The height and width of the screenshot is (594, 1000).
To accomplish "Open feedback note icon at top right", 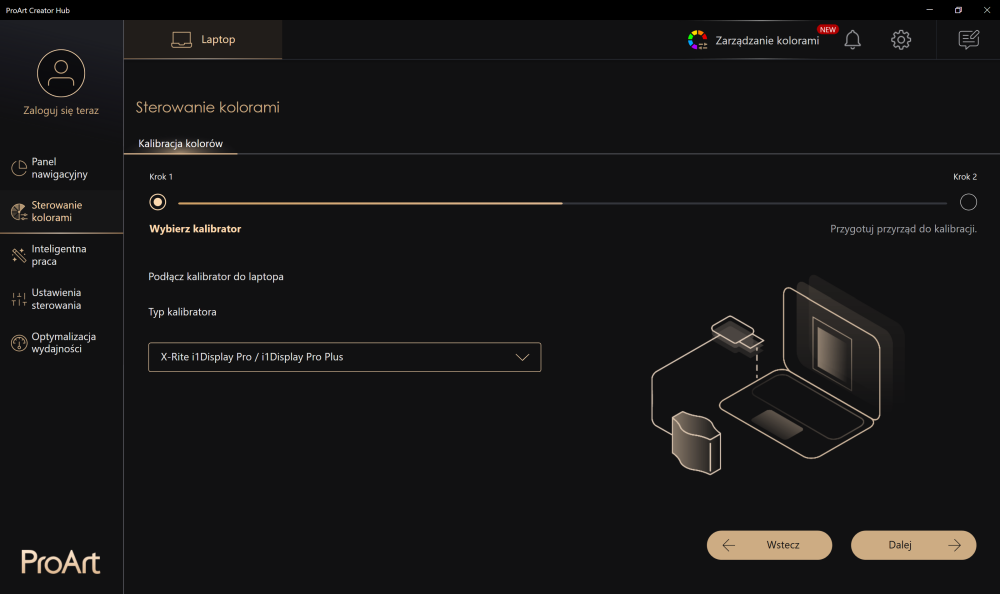I will pos(969,40).
